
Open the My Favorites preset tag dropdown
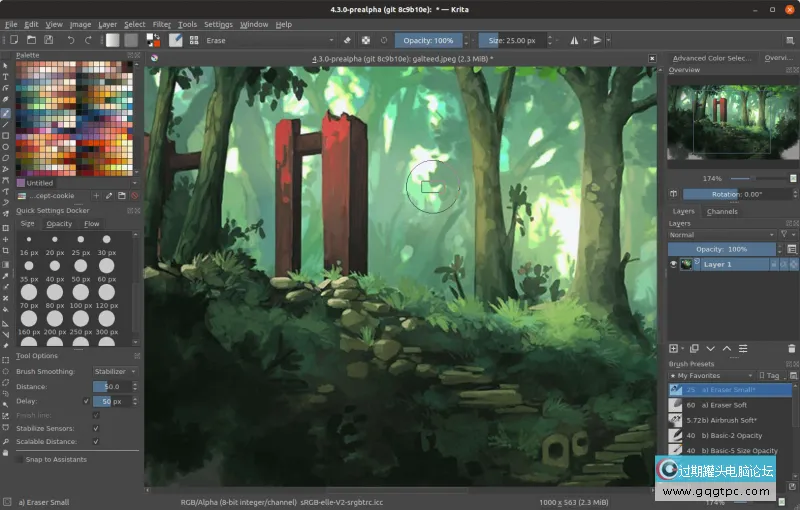coord(710,375)
